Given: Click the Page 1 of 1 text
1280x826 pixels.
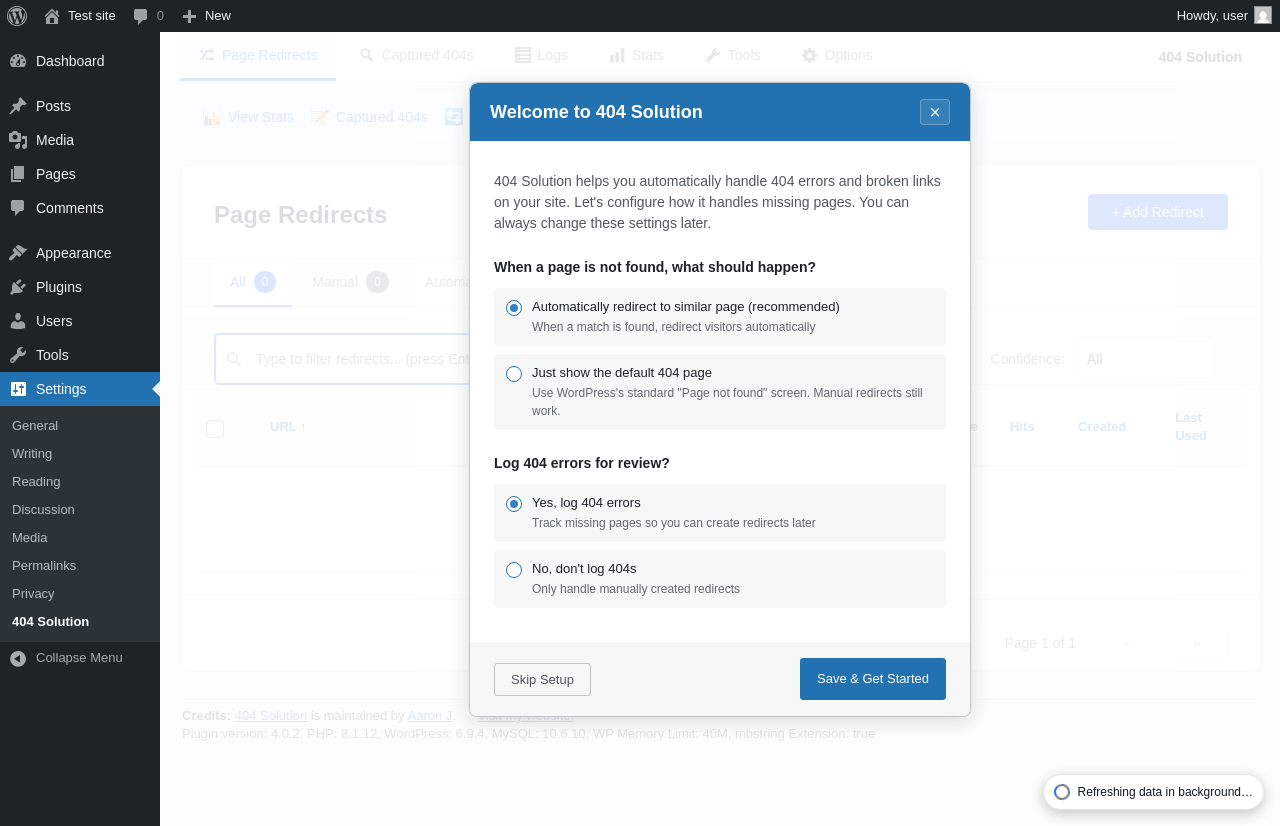Looking at the screenshot, I should tap(1040, 643).
